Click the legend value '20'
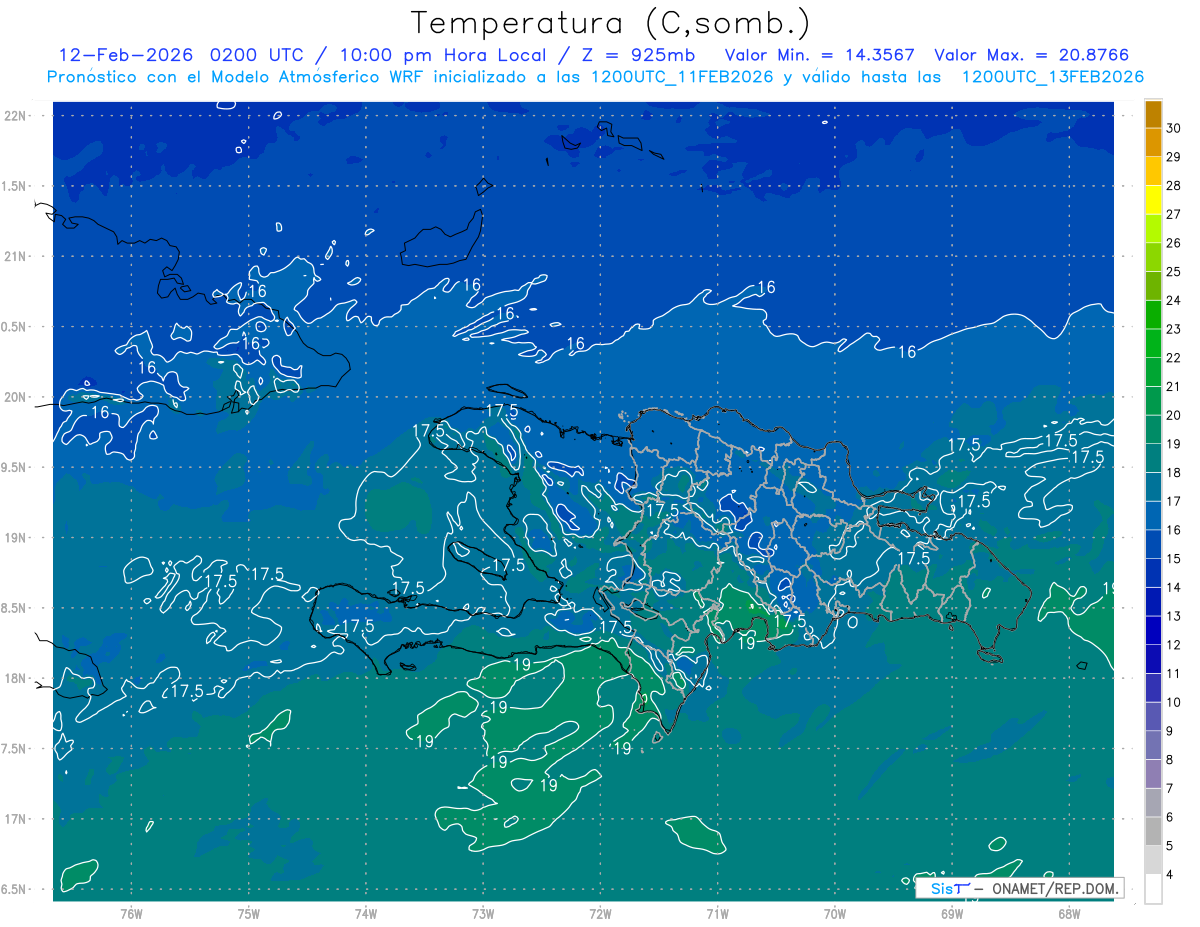 (1174, 415)
